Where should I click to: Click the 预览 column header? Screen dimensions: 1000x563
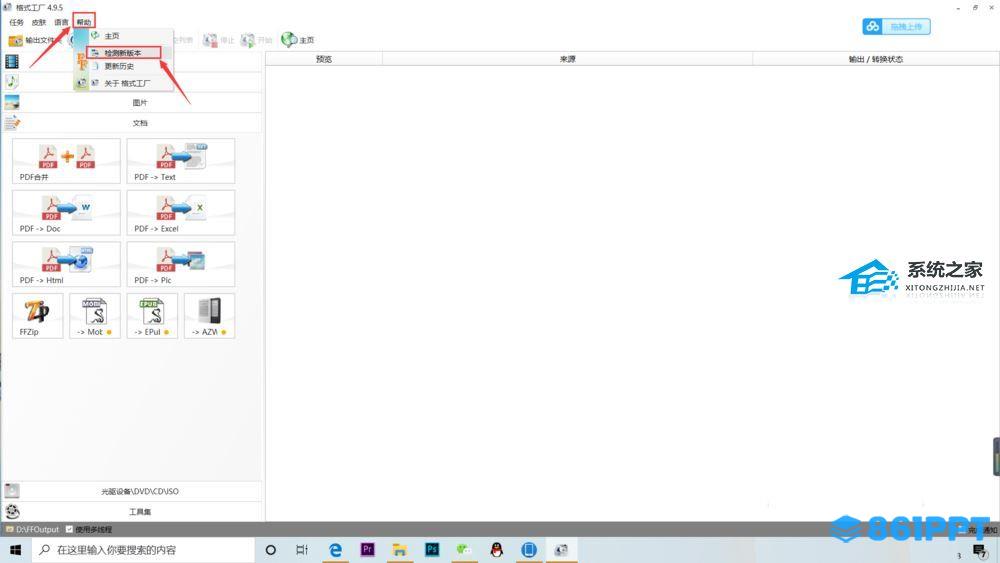coord(324,59)
